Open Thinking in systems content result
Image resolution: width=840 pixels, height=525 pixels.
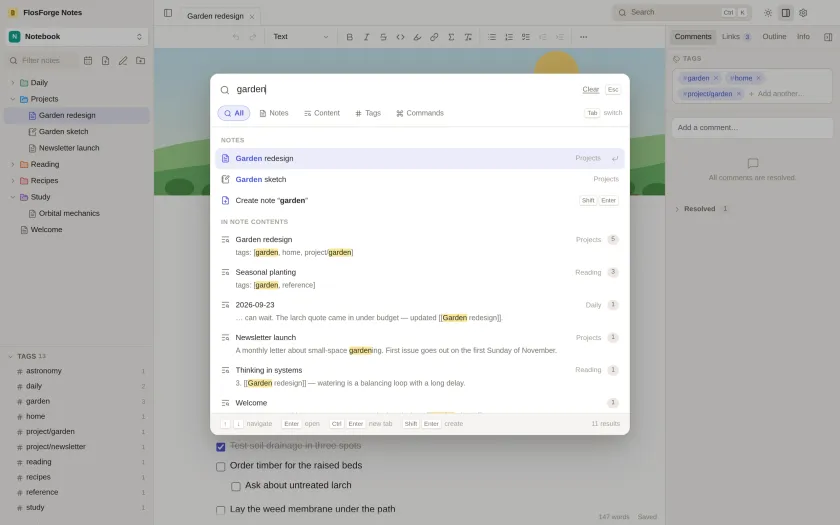[x=419, y=377]
